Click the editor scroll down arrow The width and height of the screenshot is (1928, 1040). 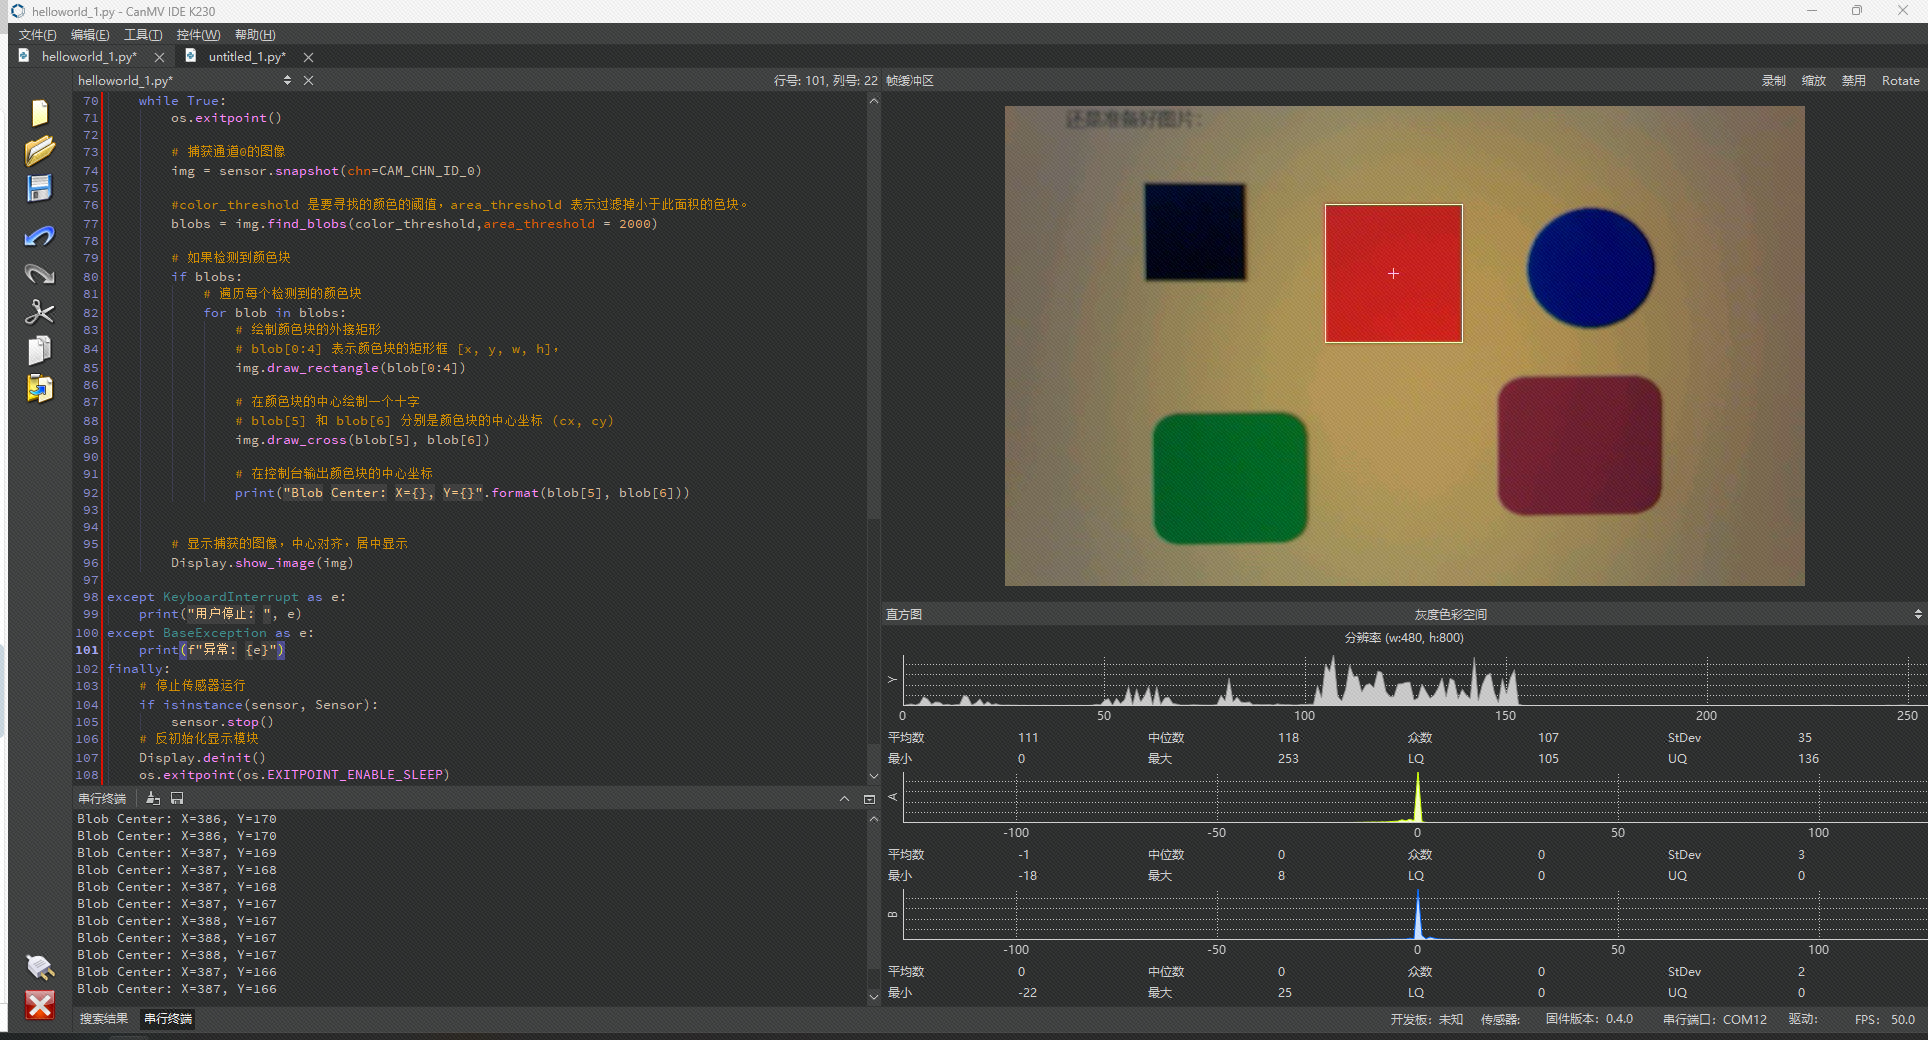(873, 776)
